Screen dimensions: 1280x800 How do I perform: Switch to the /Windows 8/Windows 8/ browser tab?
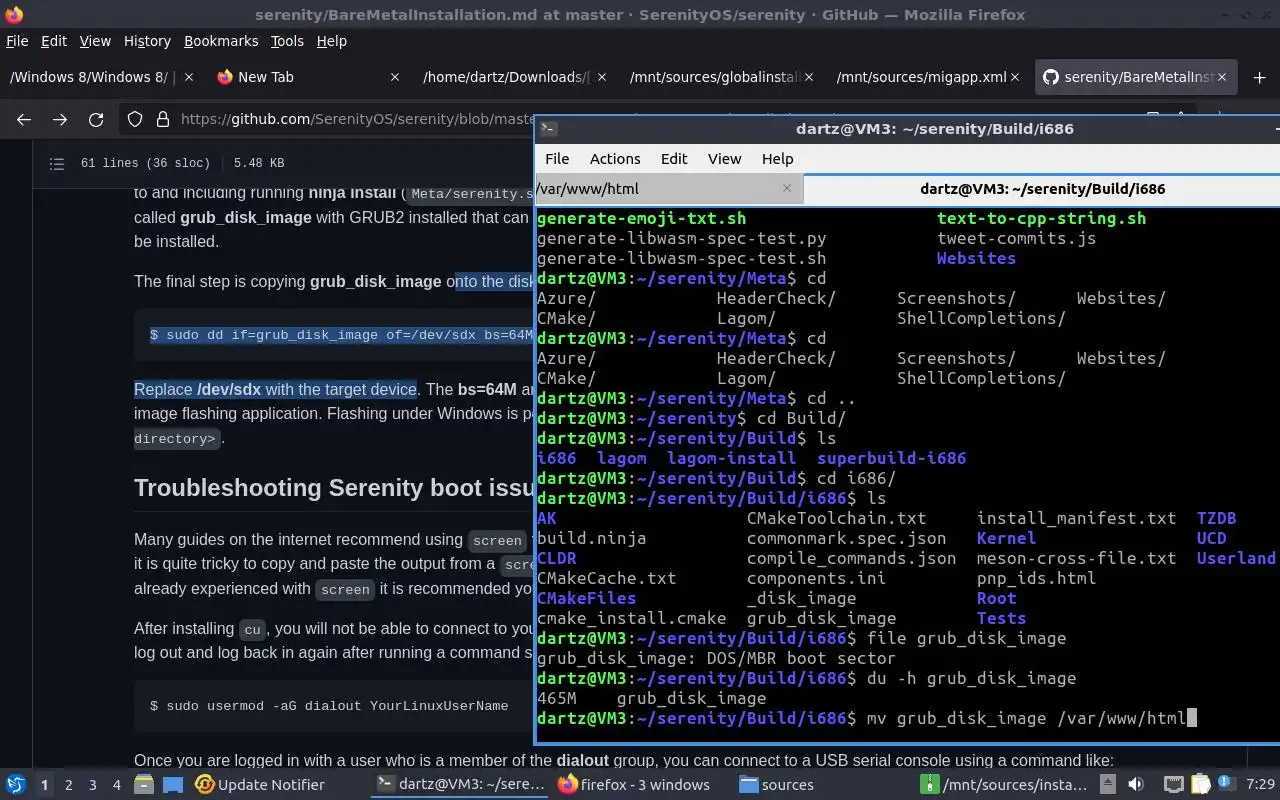coord(102,77)
